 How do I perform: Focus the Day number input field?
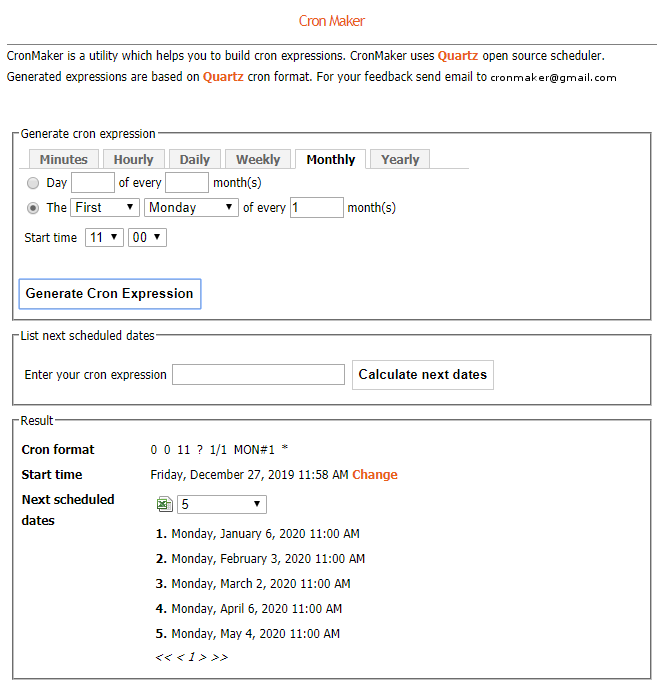93,183
